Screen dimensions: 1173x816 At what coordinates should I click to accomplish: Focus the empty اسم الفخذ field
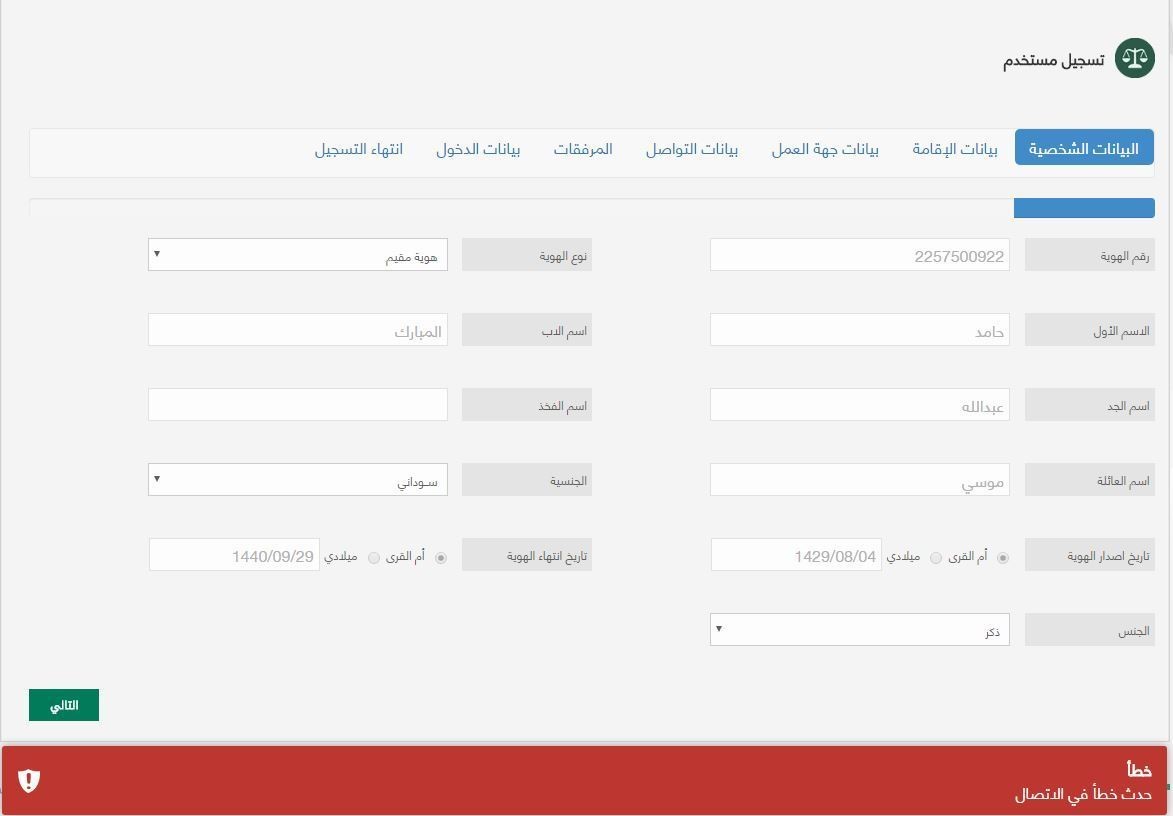[298, 405]
